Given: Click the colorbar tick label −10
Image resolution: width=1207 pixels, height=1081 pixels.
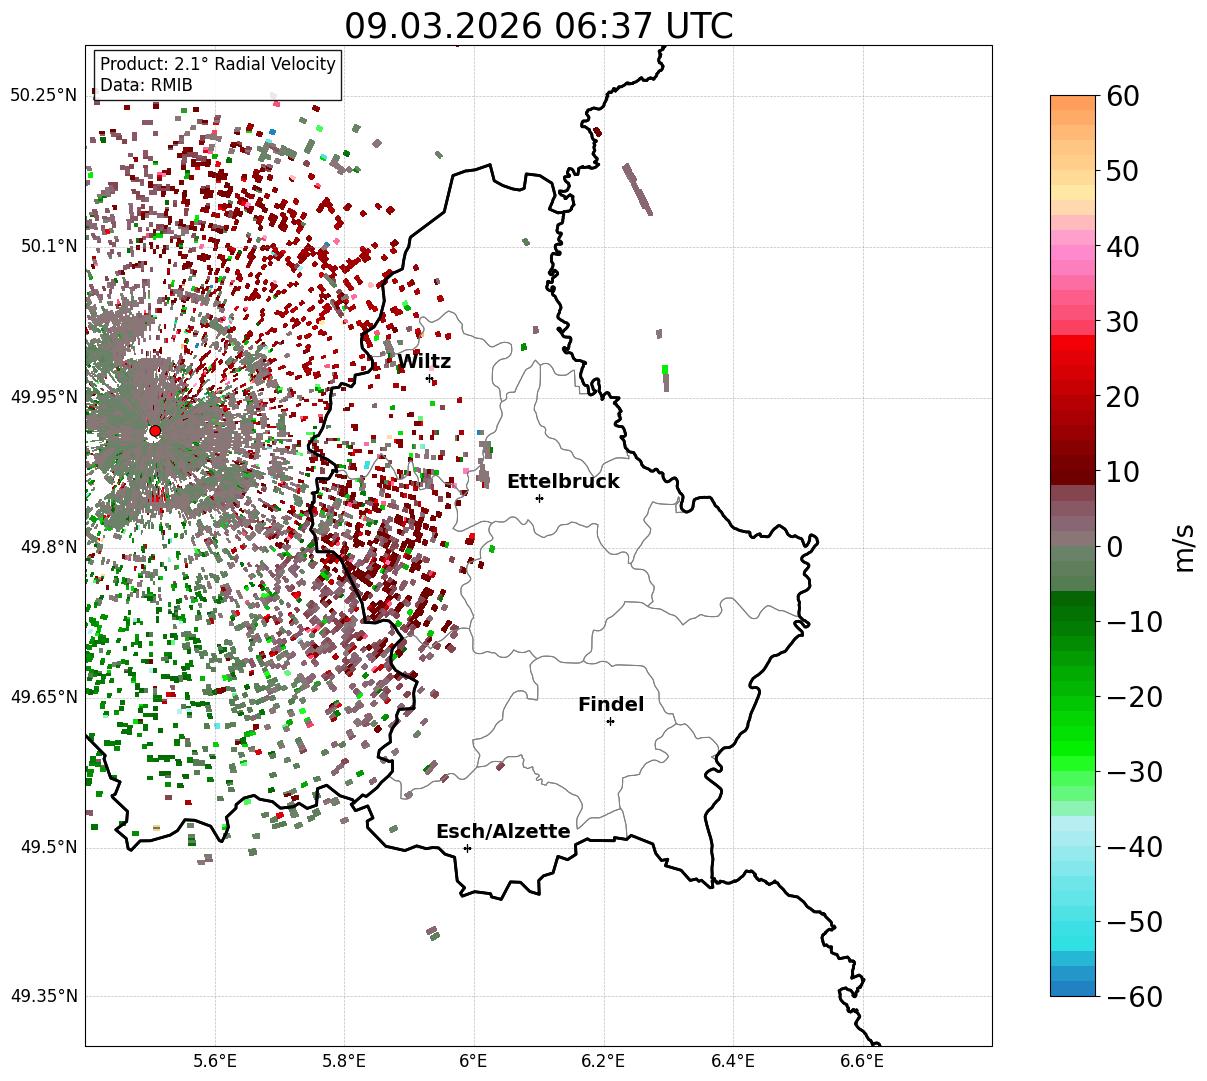Looking at the screenshot, I should tap(1134, 622).
